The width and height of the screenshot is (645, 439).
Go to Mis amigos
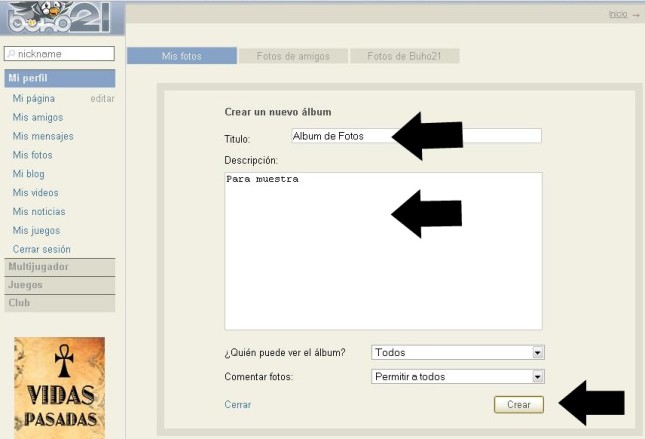(36, 118)
